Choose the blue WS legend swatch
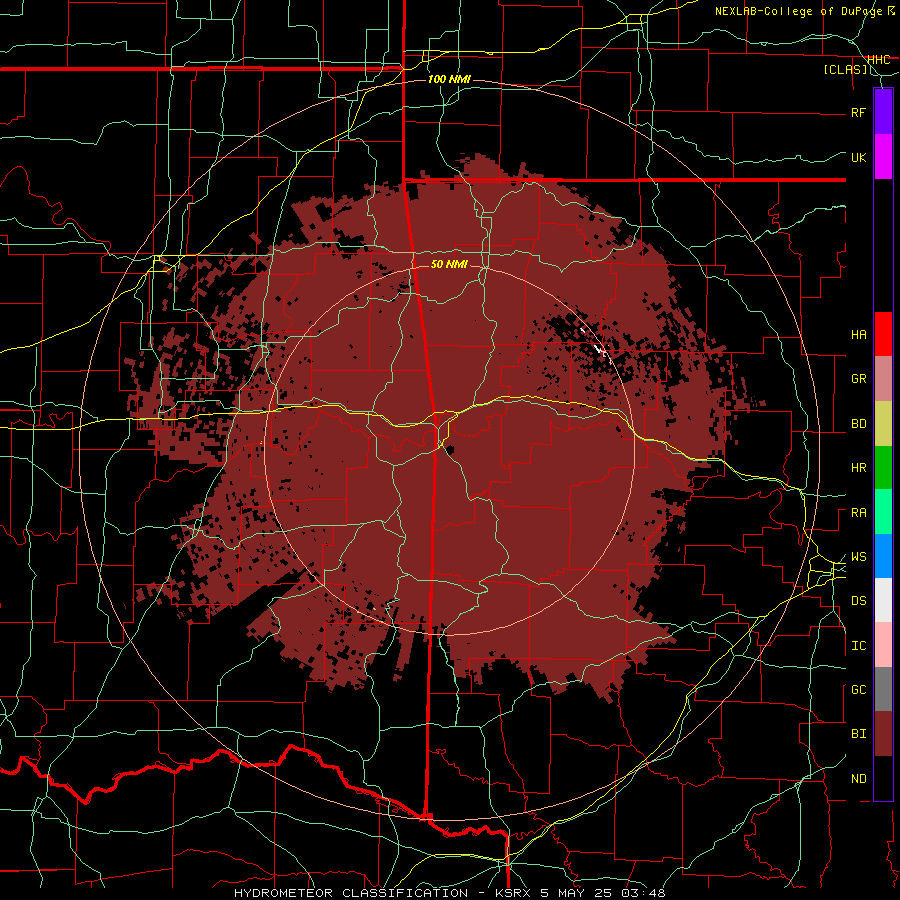This screenshot has height=900, width=900. click(x=883, y=556)
